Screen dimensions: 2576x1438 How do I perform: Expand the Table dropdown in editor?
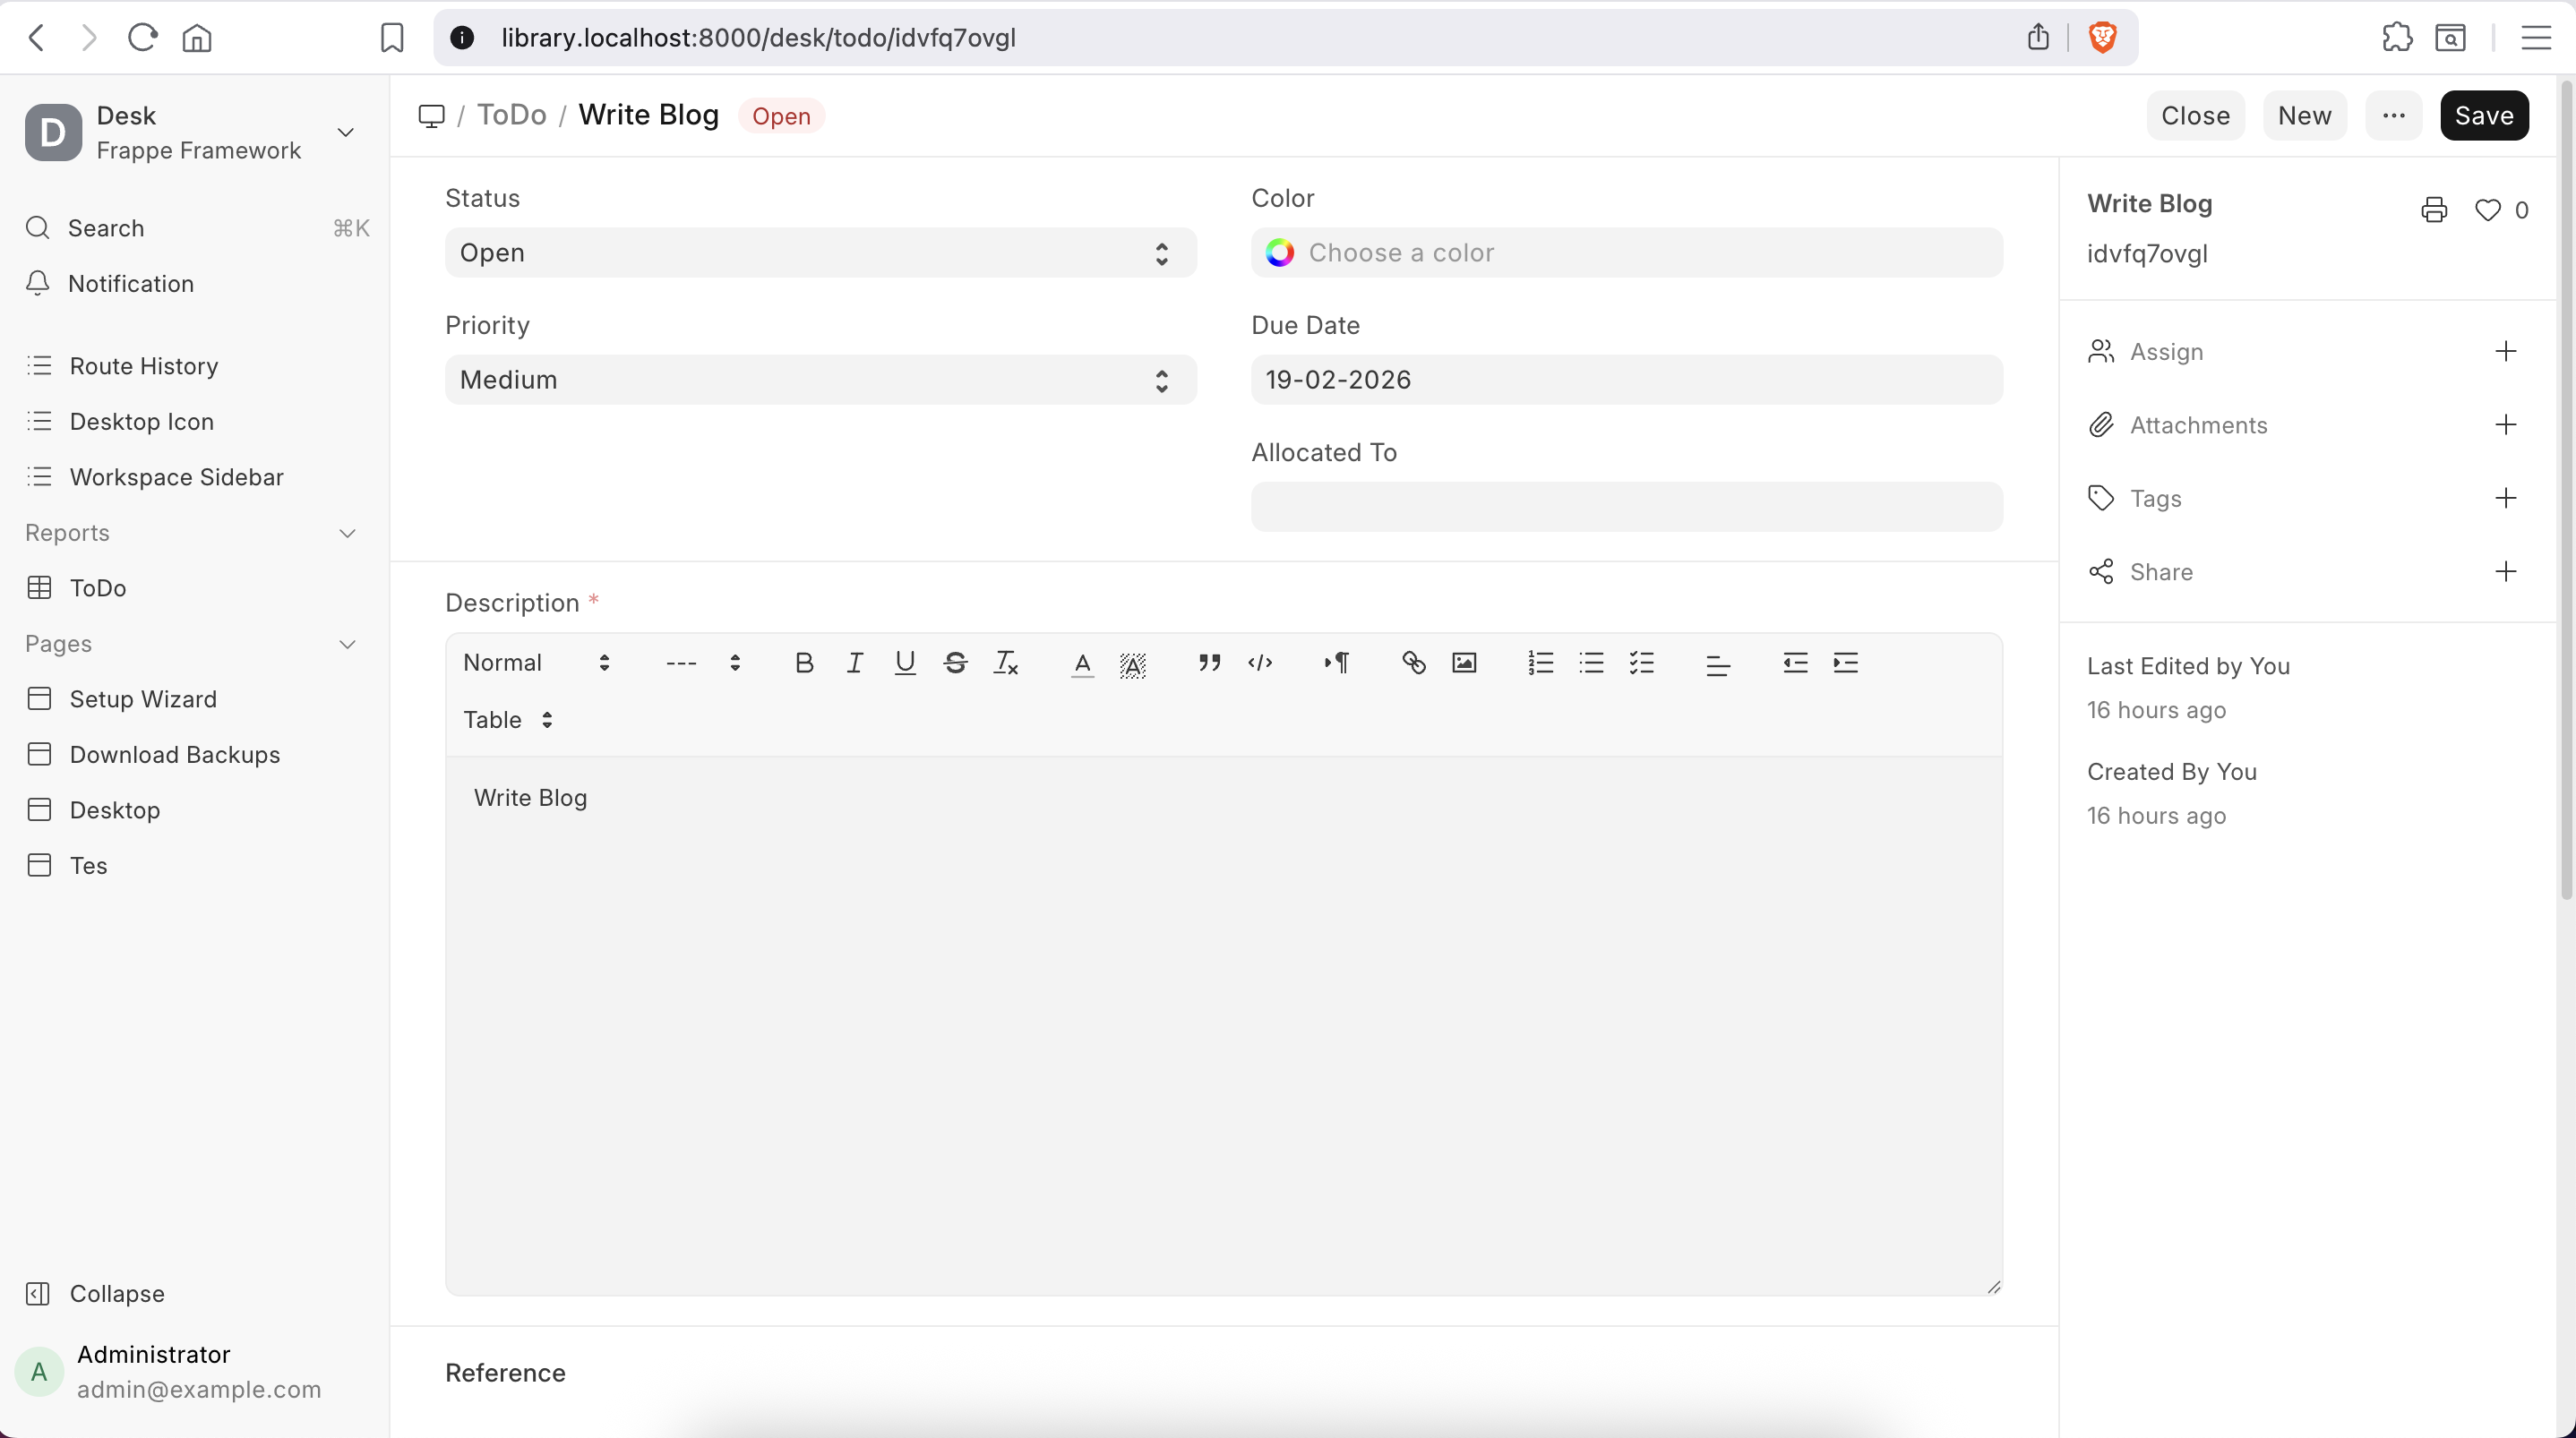click(508, 720)
